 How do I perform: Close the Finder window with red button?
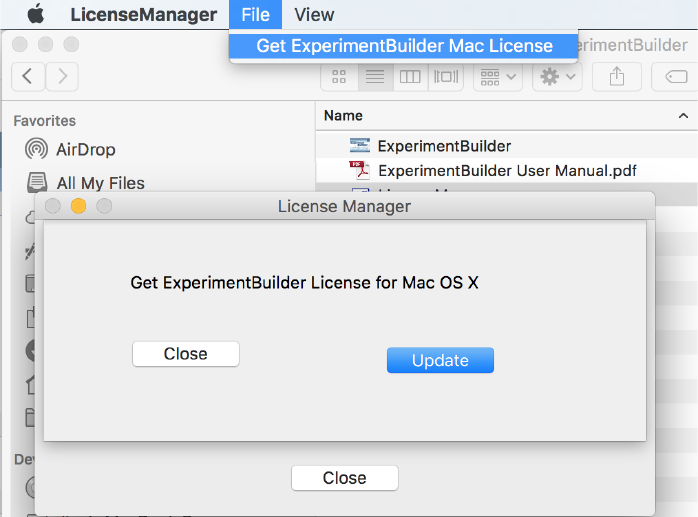tap(20, 44)
